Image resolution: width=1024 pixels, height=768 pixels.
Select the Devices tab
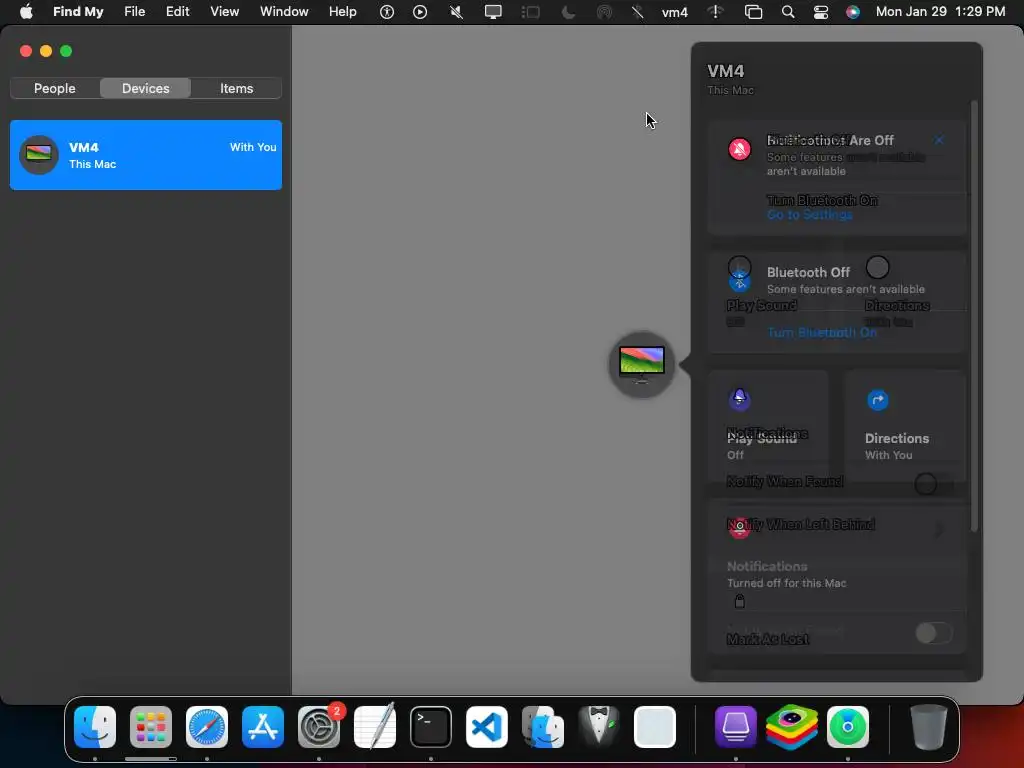[x=146, y=88]
